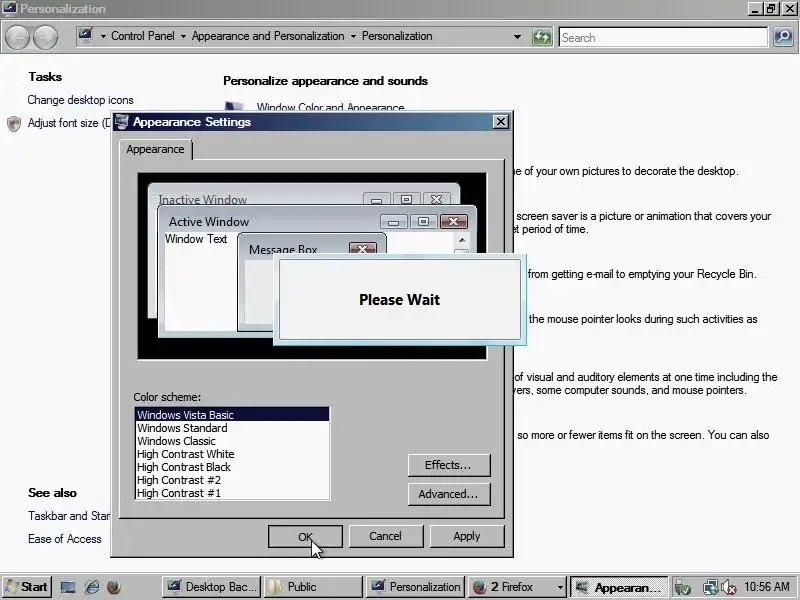Select the Appearance tab
This screenshot has width=800, height=600.
tap(155, 149)
